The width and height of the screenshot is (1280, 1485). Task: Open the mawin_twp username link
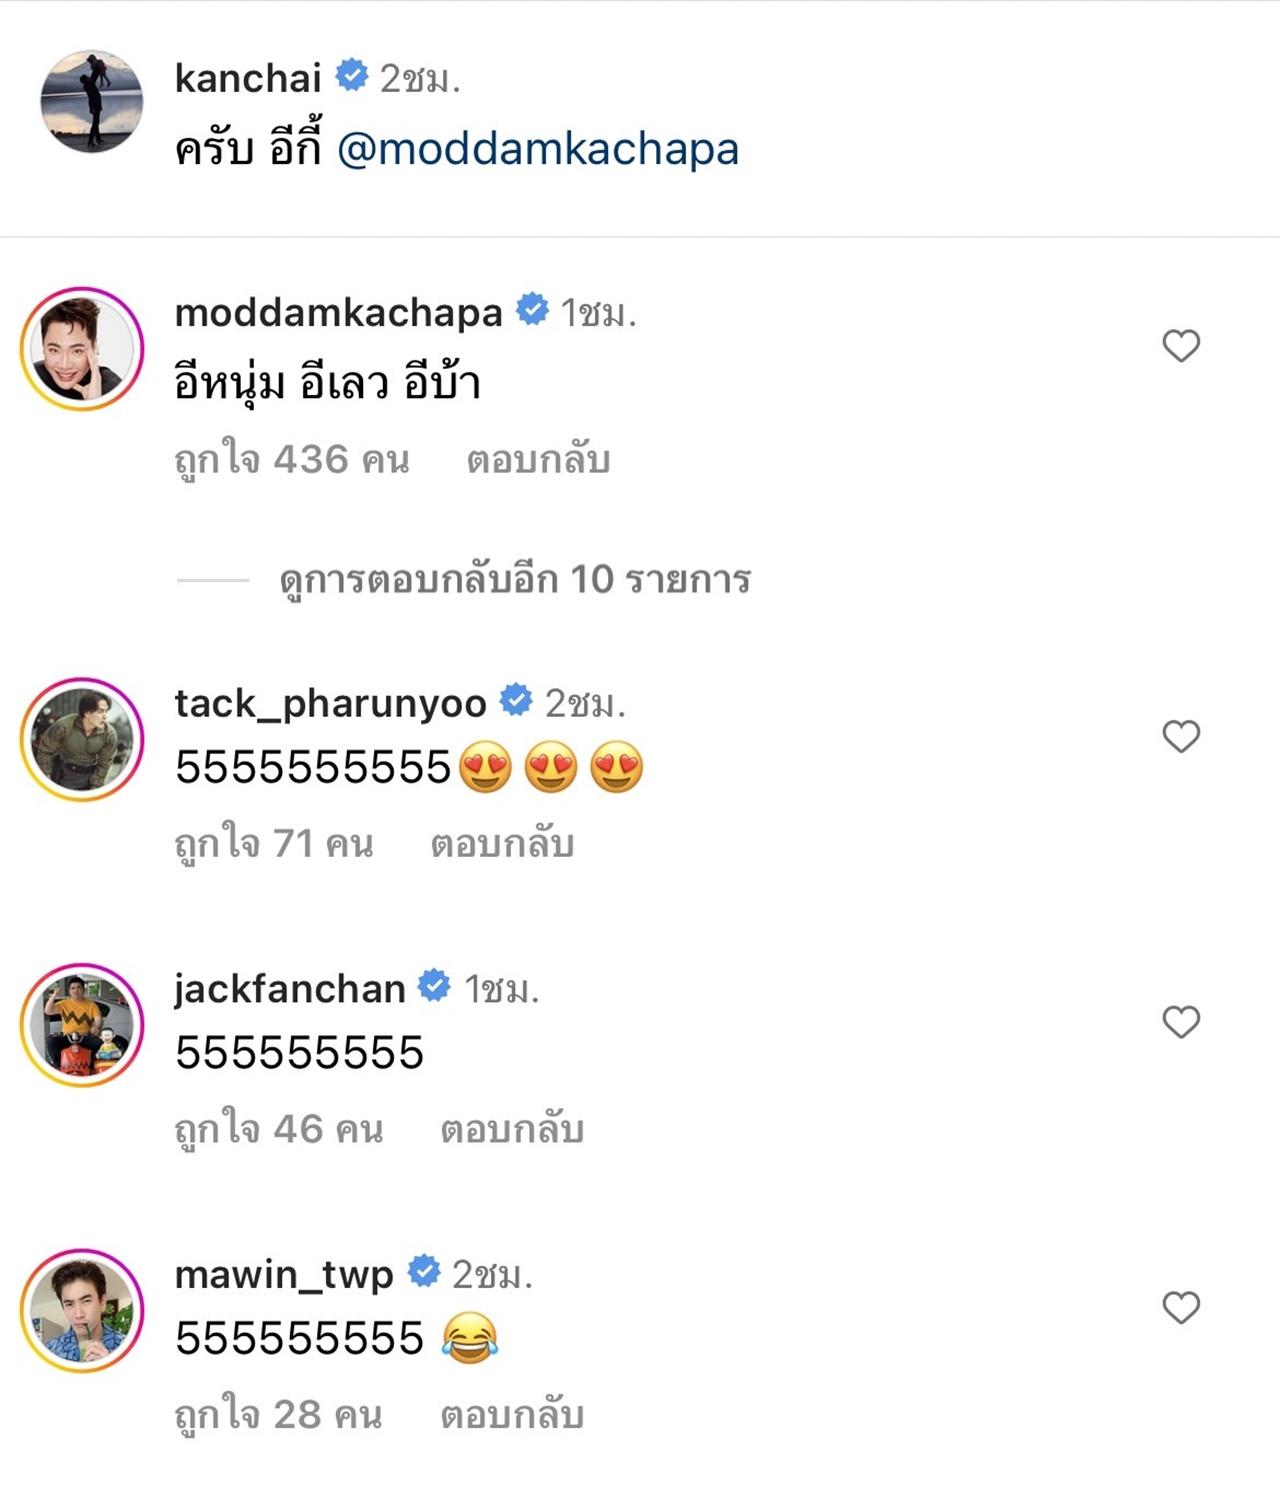point(284,1274)
